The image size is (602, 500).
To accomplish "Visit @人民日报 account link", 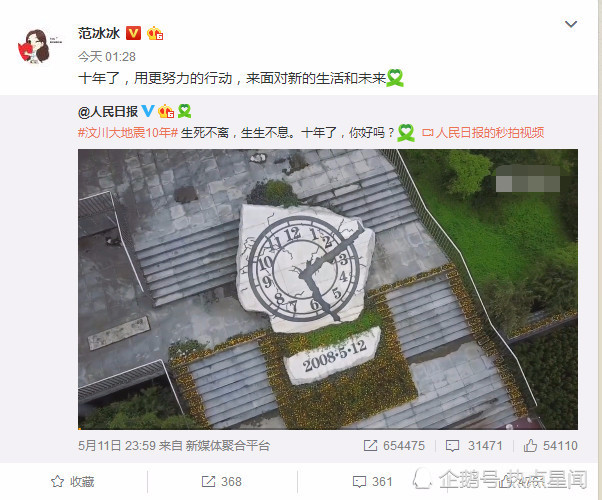I will [108, 112].
